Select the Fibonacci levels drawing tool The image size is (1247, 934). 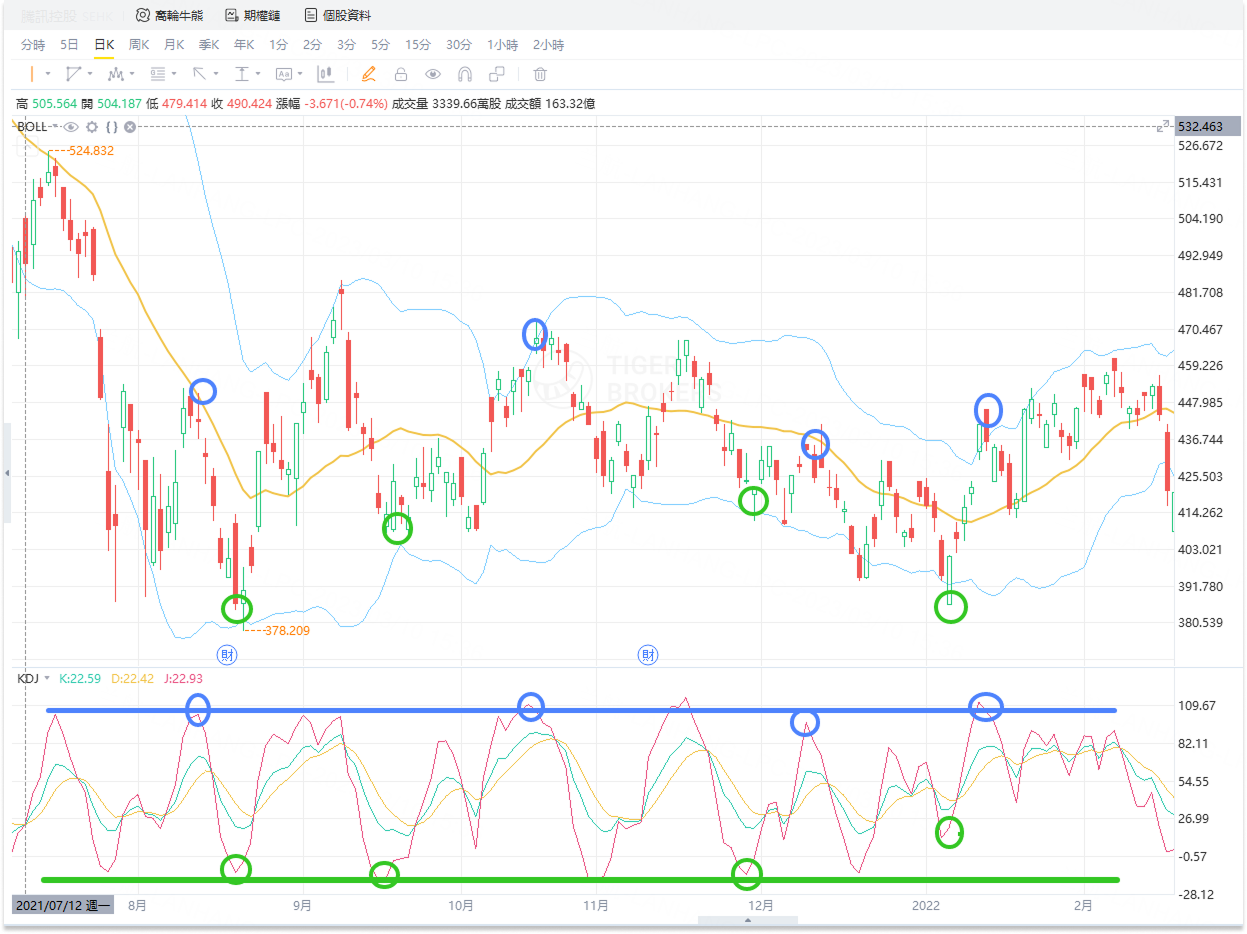[157, 74]
